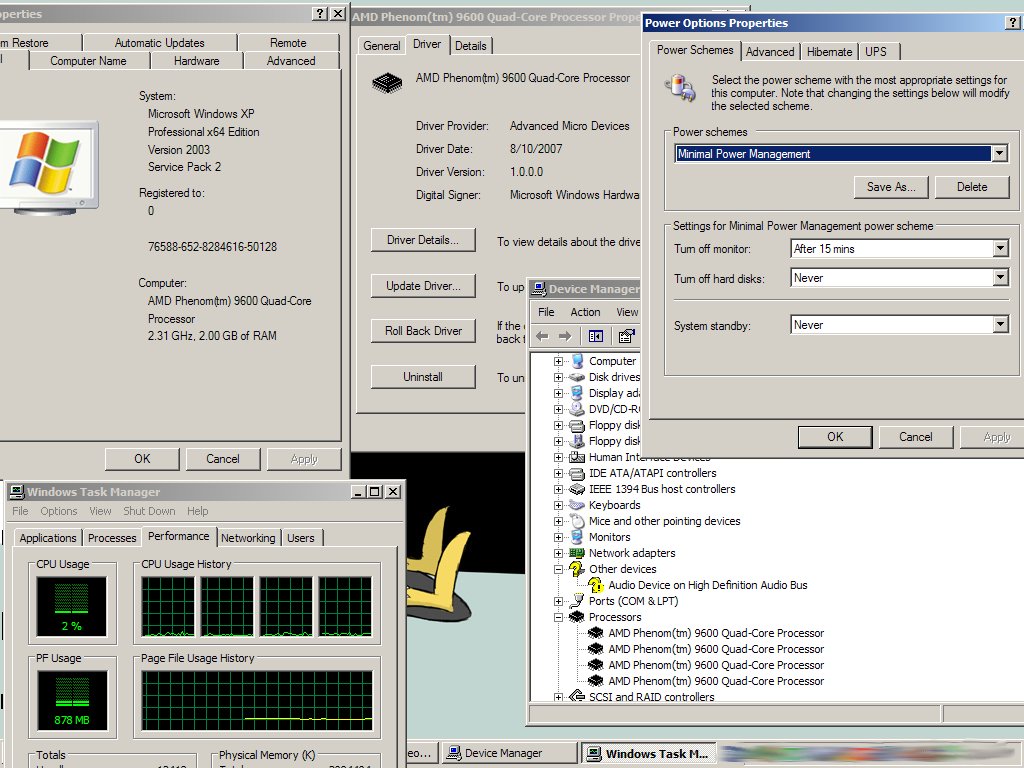Click Cancel in System Properties dialog
Screen dimensions: 1024x768
(x=223, y=458)
